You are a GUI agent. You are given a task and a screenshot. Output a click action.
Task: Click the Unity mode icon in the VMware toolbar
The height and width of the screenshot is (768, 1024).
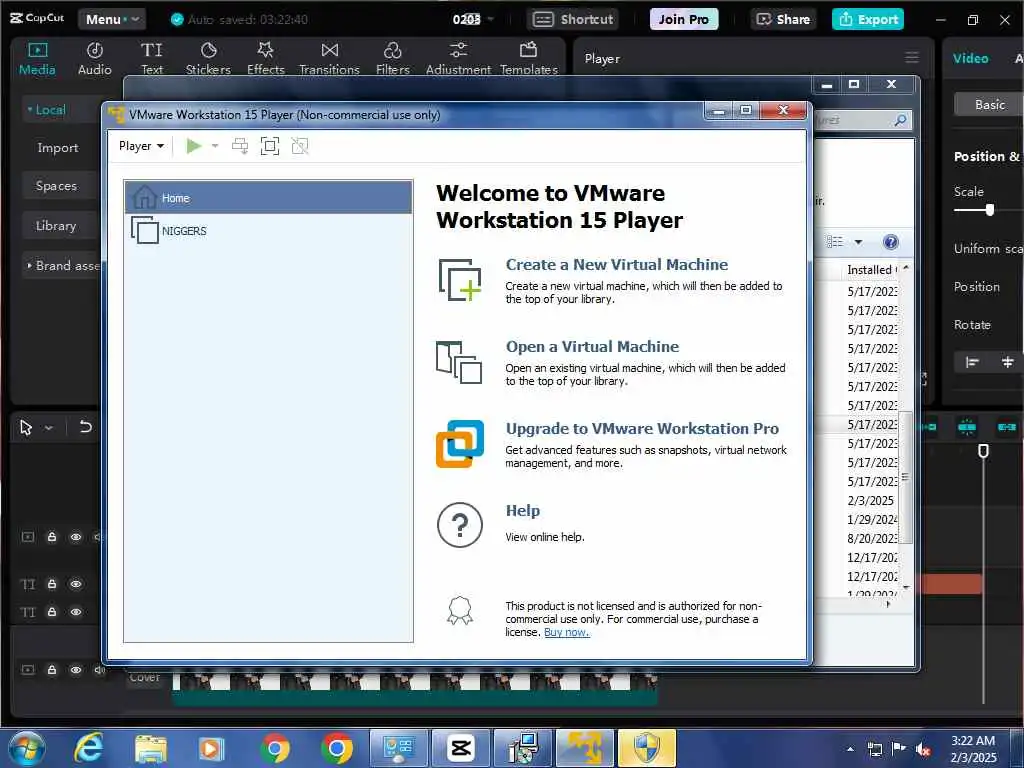coord(300,146)
